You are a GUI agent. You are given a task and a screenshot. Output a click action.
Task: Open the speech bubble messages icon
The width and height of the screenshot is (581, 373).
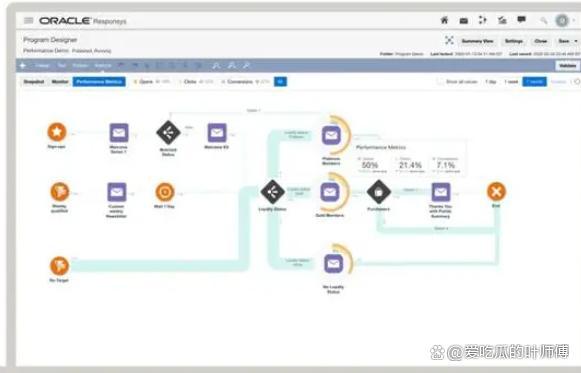[521, 20]
